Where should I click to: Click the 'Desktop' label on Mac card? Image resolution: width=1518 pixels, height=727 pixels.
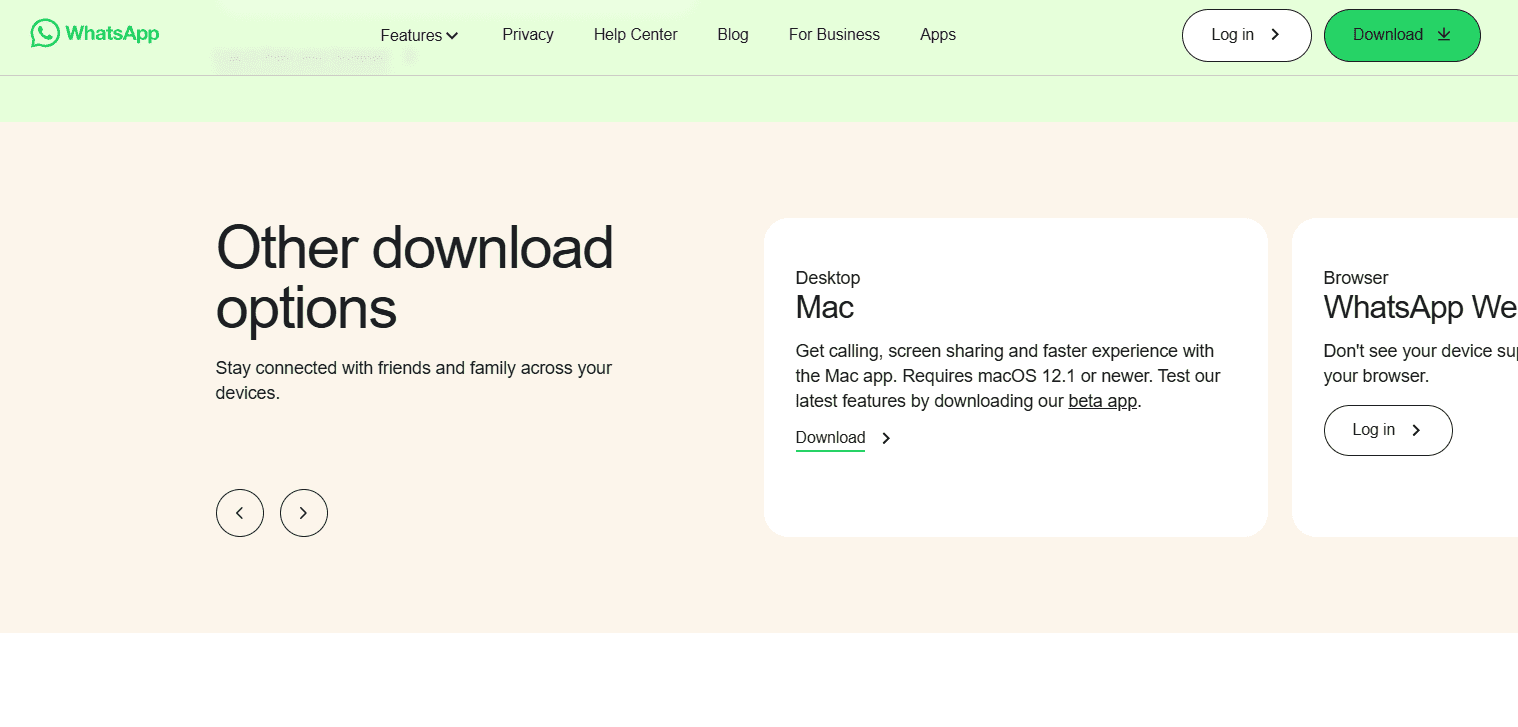tap(828, 278)
